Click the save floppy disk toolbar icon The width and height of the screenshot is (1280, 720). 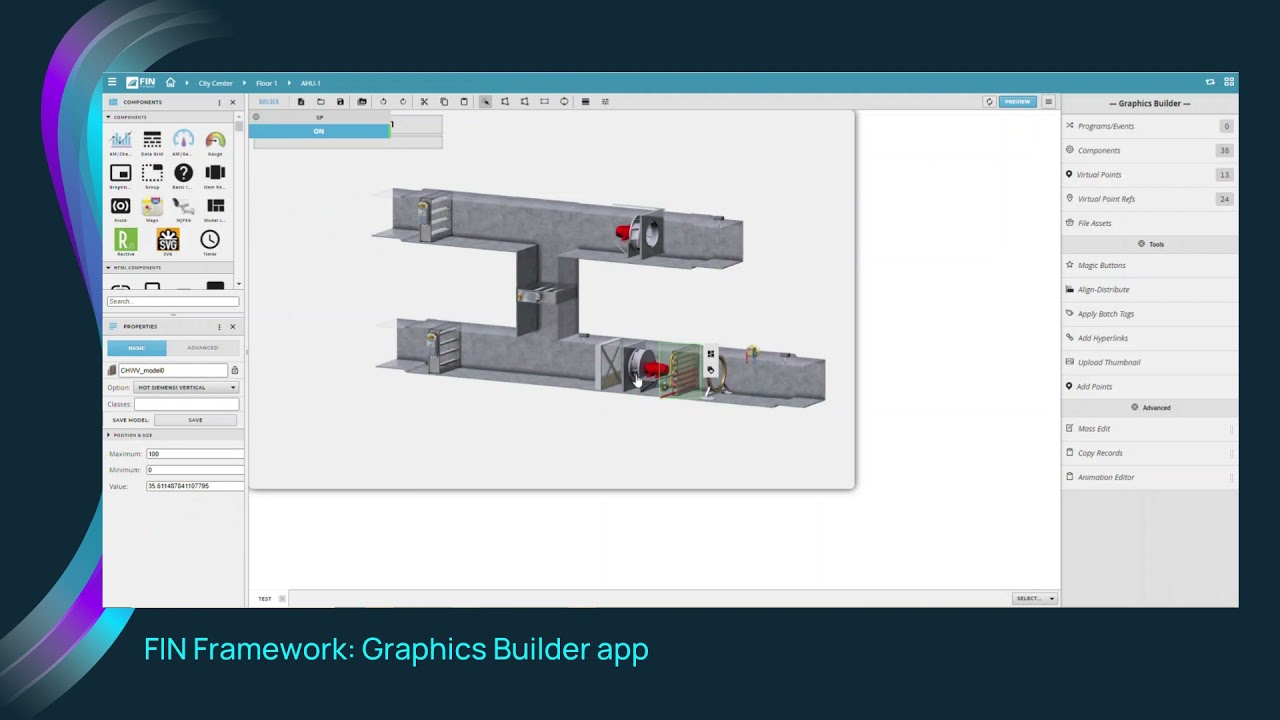click(x=340, y=101)
